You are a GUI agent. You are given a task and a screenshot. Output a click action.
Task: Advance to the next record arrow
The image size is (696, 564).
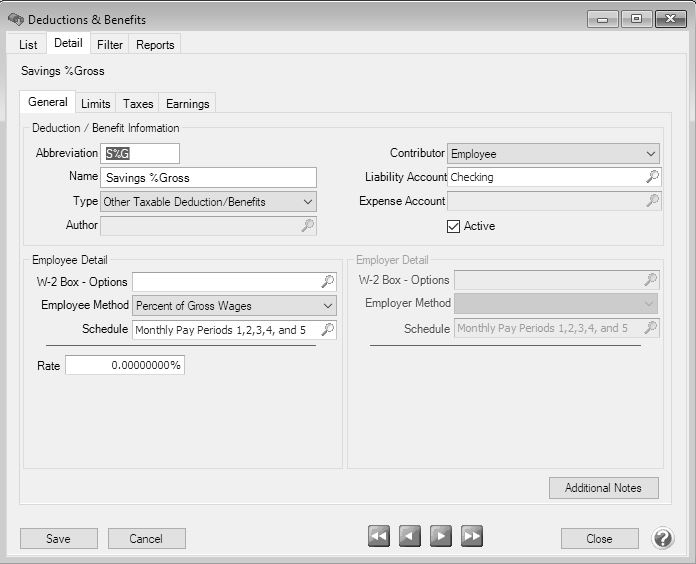coord(441,538)
